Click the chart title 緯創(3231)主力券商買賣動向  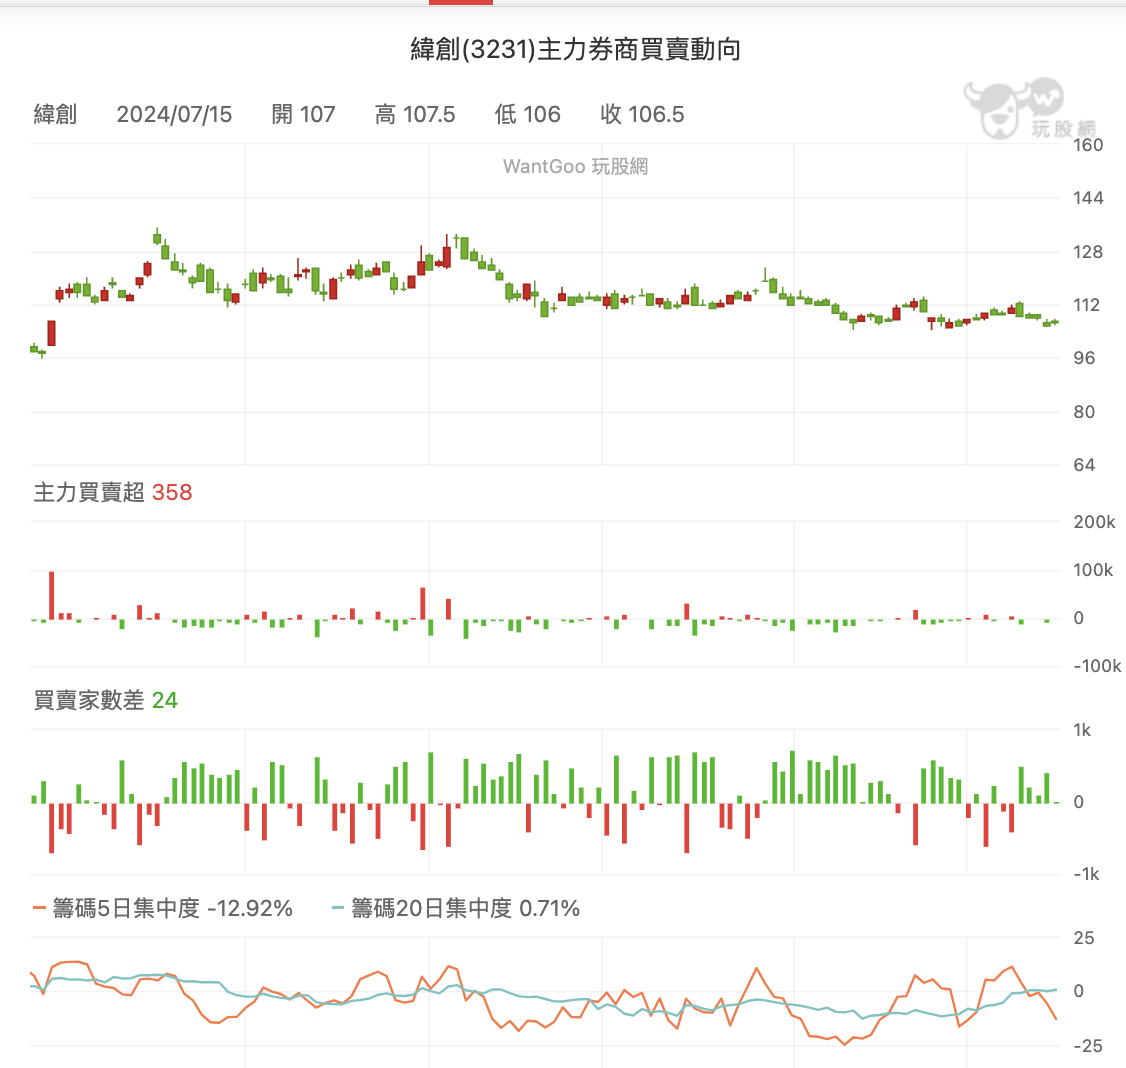point(575,50)
